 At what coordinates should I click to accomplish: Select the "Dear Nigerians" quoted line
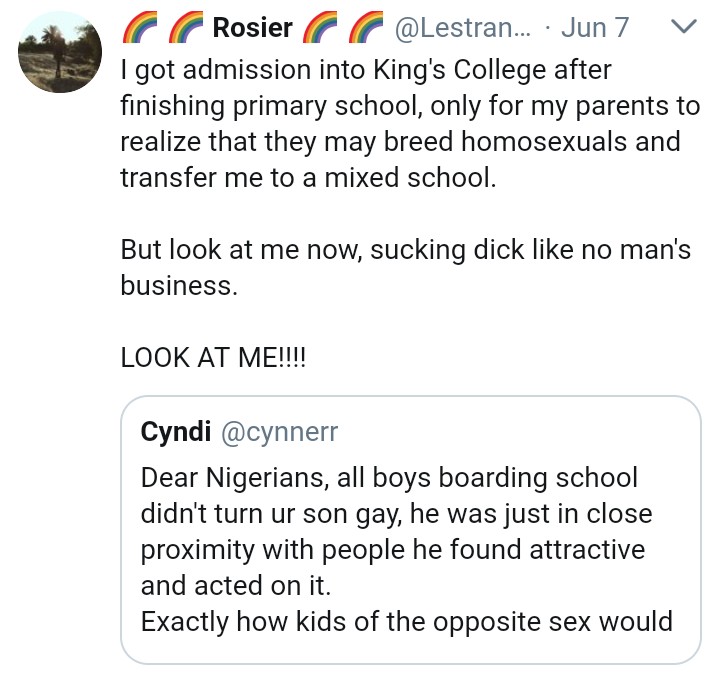tap(390, 478)
